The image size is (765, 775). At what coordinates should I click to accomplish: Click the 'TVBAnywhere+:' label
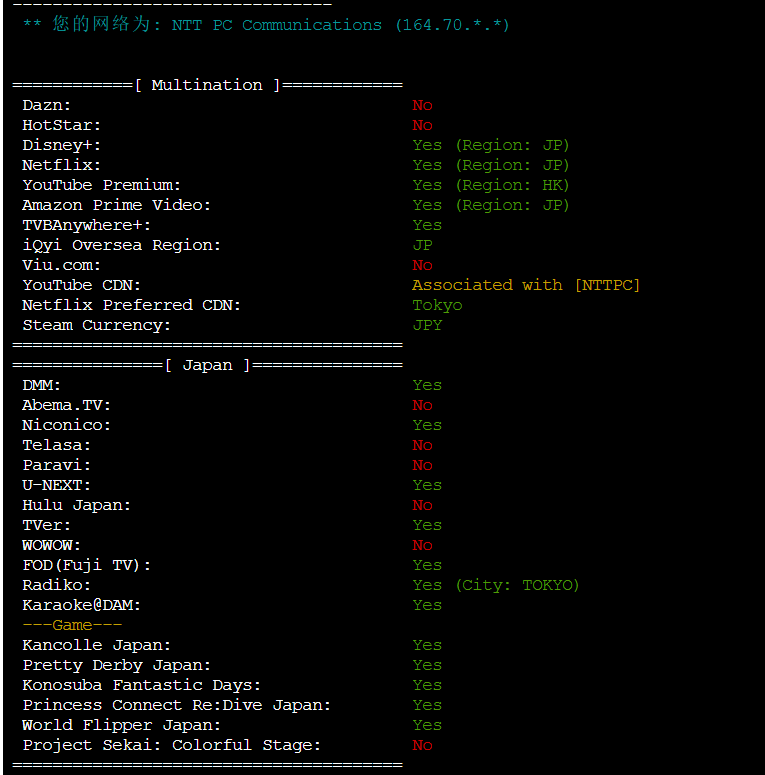(86, 225)
